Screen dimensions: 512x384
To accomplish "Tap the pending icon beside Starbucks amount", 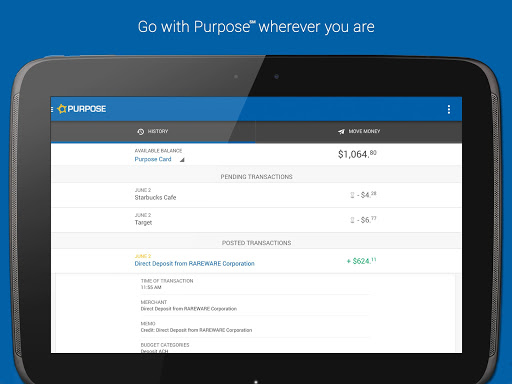I will [x=352, y=195].
